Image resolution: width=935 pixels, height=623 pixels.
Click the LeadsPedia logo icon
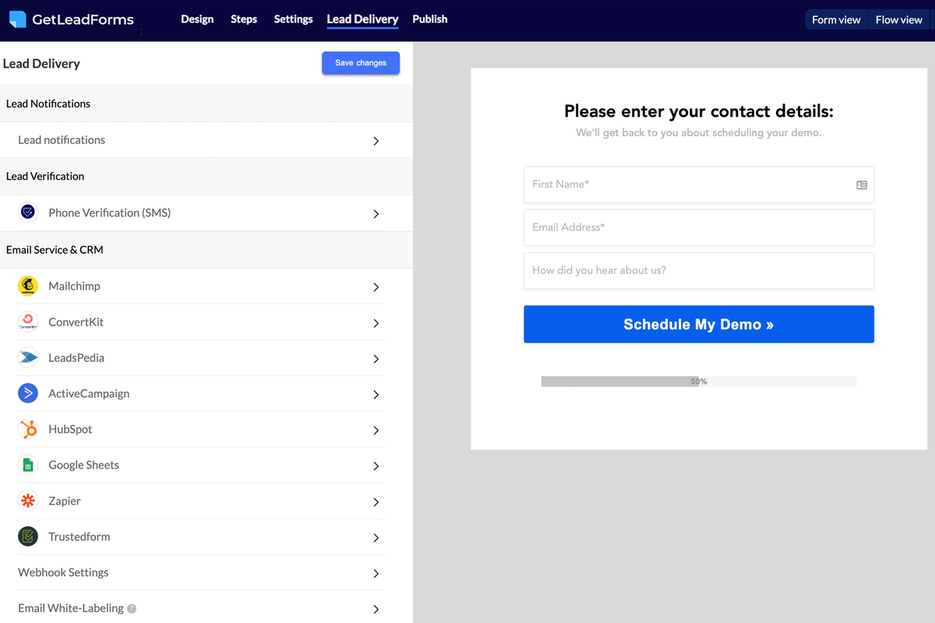(x=28, y=358)
